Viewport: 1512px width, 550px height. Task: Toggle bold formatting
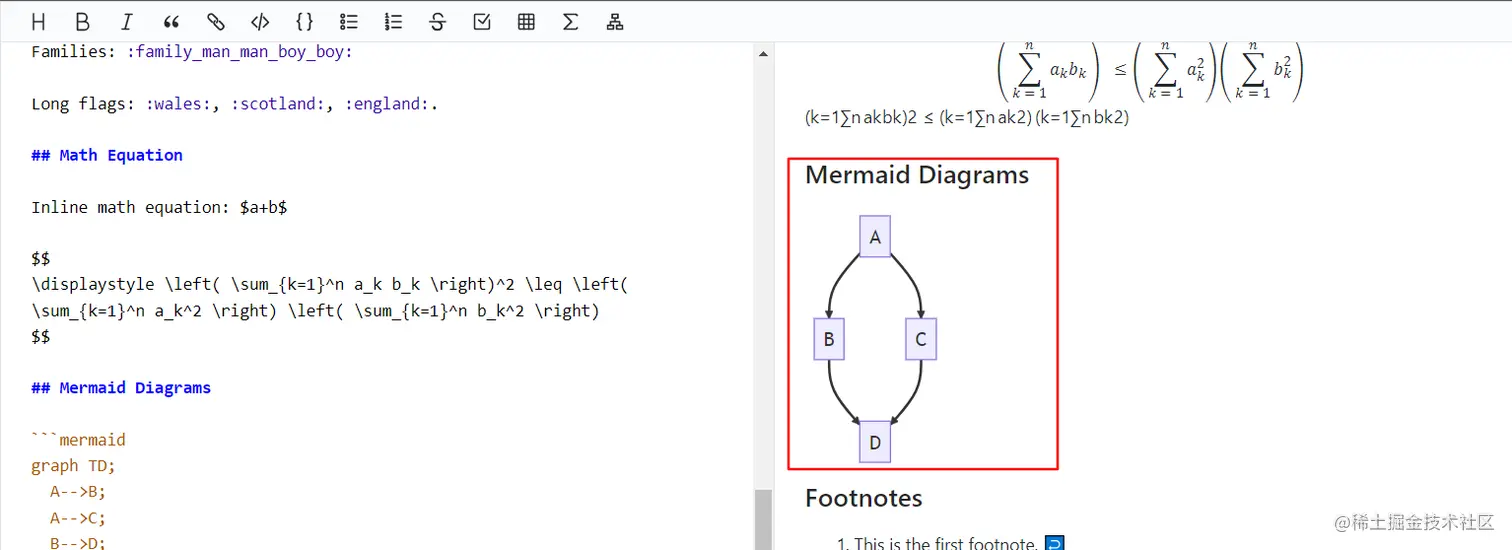click(x=82, y=22)
